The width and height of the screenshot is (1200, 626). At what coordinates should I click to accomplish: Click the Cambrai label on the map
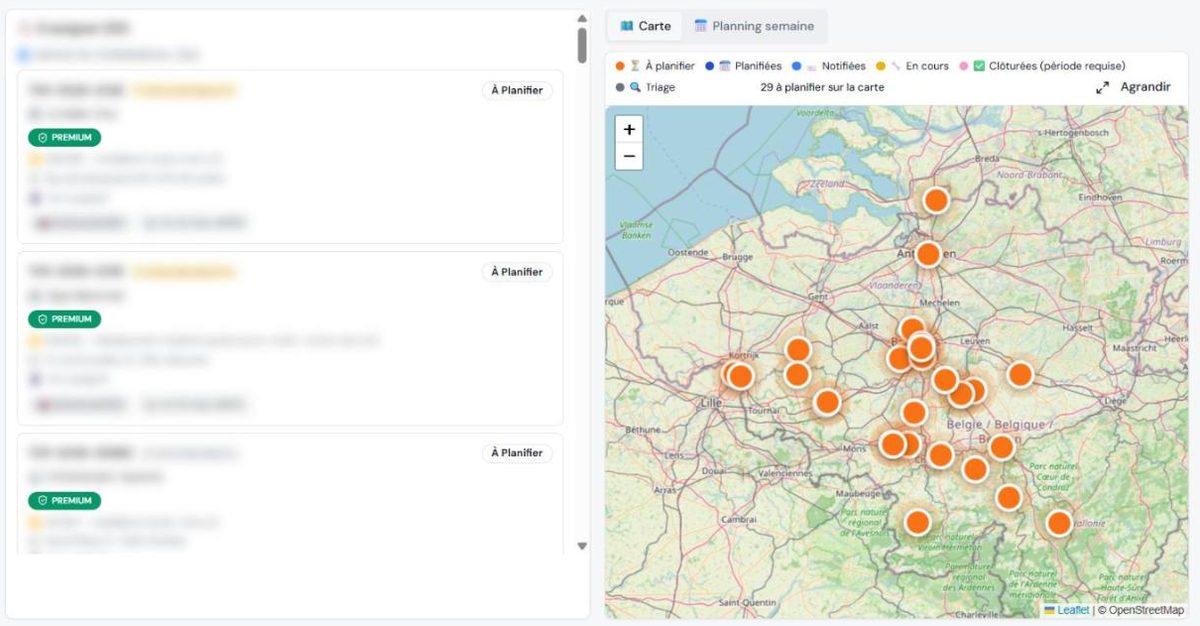(x=739, y=519)
